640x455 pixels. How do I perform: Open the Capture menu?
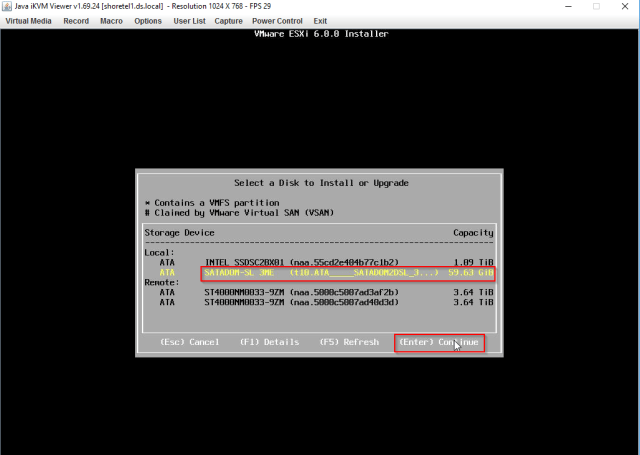pos(229,21)
